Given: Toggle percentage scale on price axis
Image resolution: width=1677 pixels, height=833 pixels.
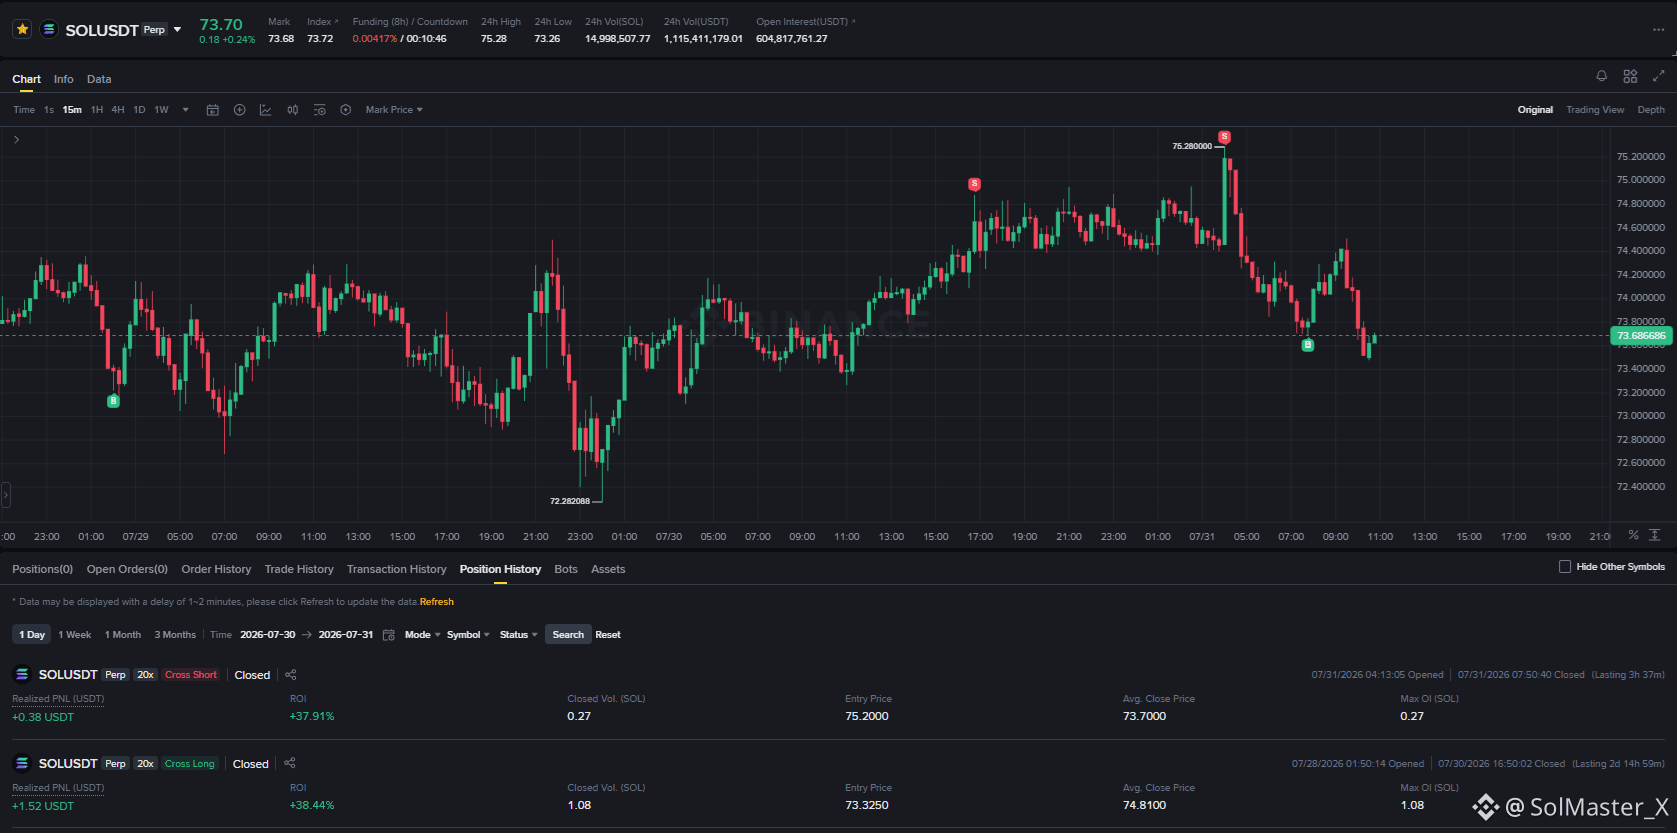Looking at the screenshot, I should coord(1633,535).
